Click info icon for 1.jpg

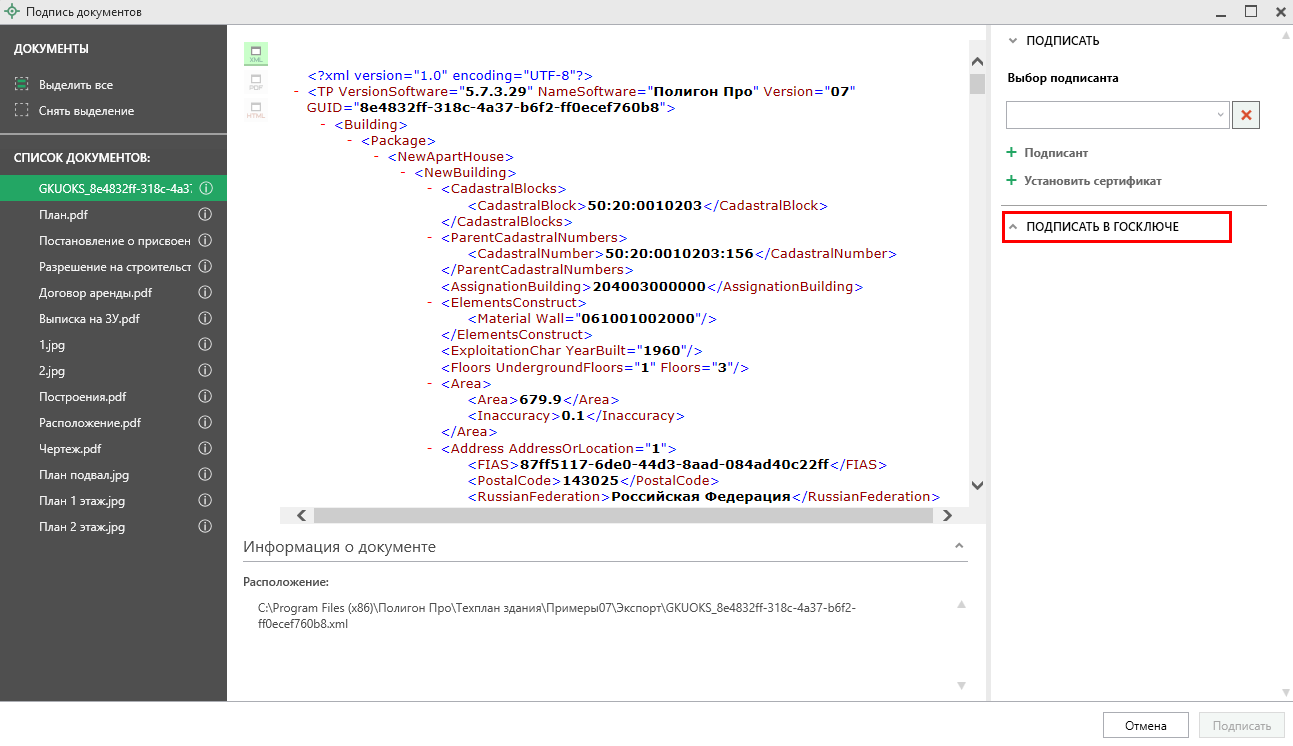[x=206, y=345]
